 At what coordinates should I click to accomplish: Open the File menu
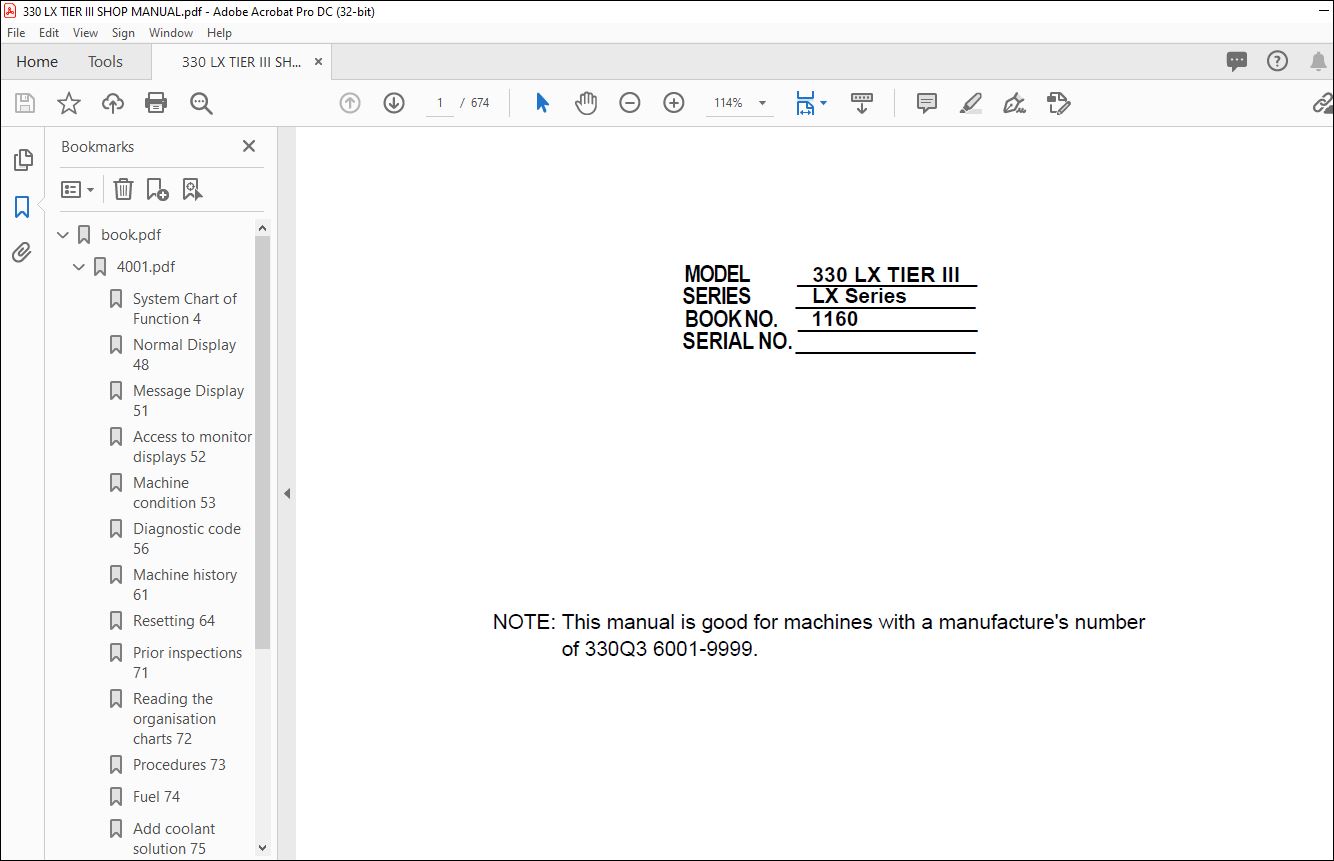tap(16, 33)
